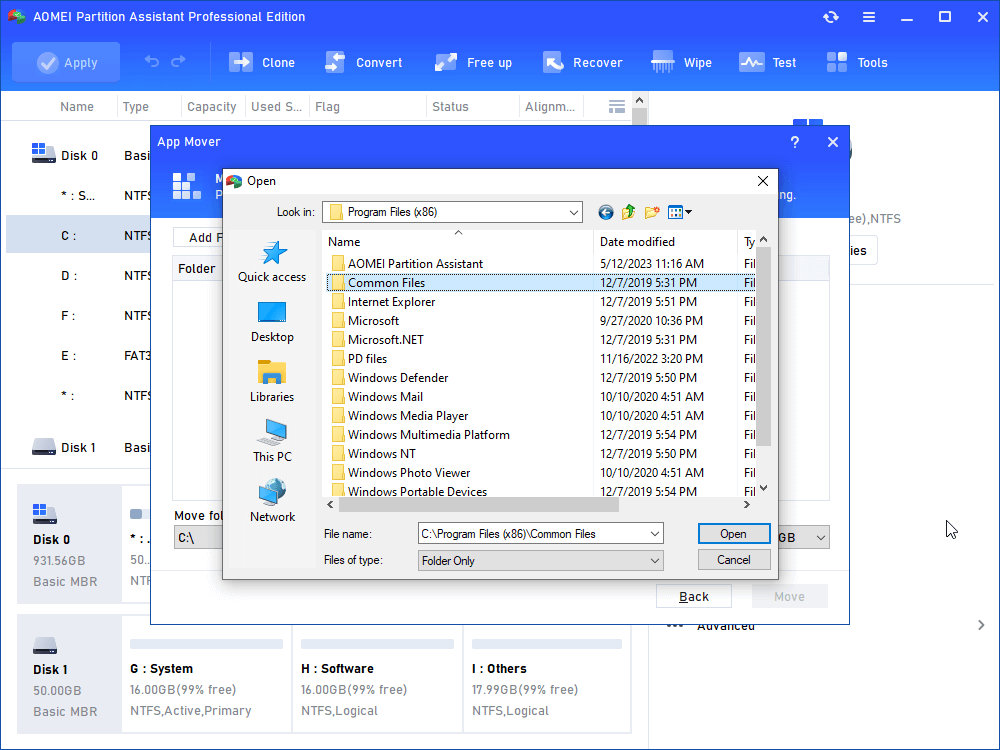
Task: Open the Wipe tool
Action: (681, 62)
